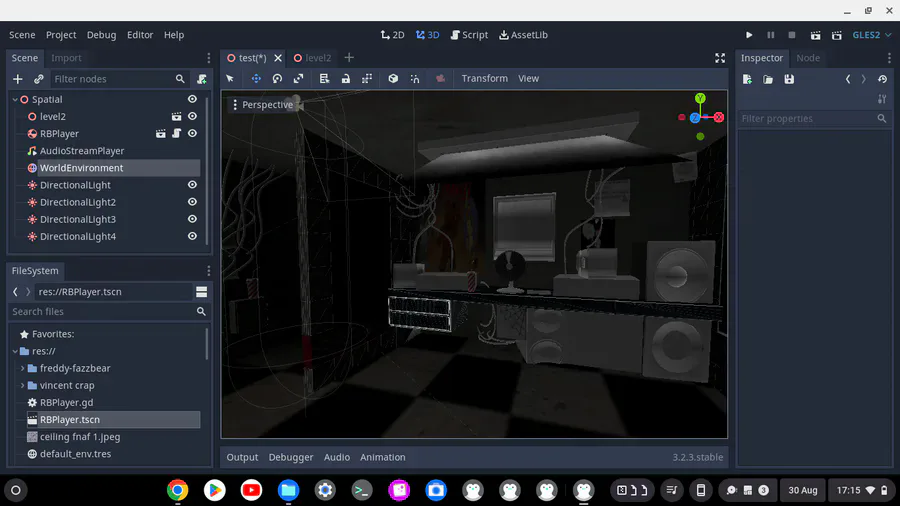Toggle visibility of level2 node
The width and height of the screenshot is (900, 506).
pyautogui.click(x=192, y=116)
